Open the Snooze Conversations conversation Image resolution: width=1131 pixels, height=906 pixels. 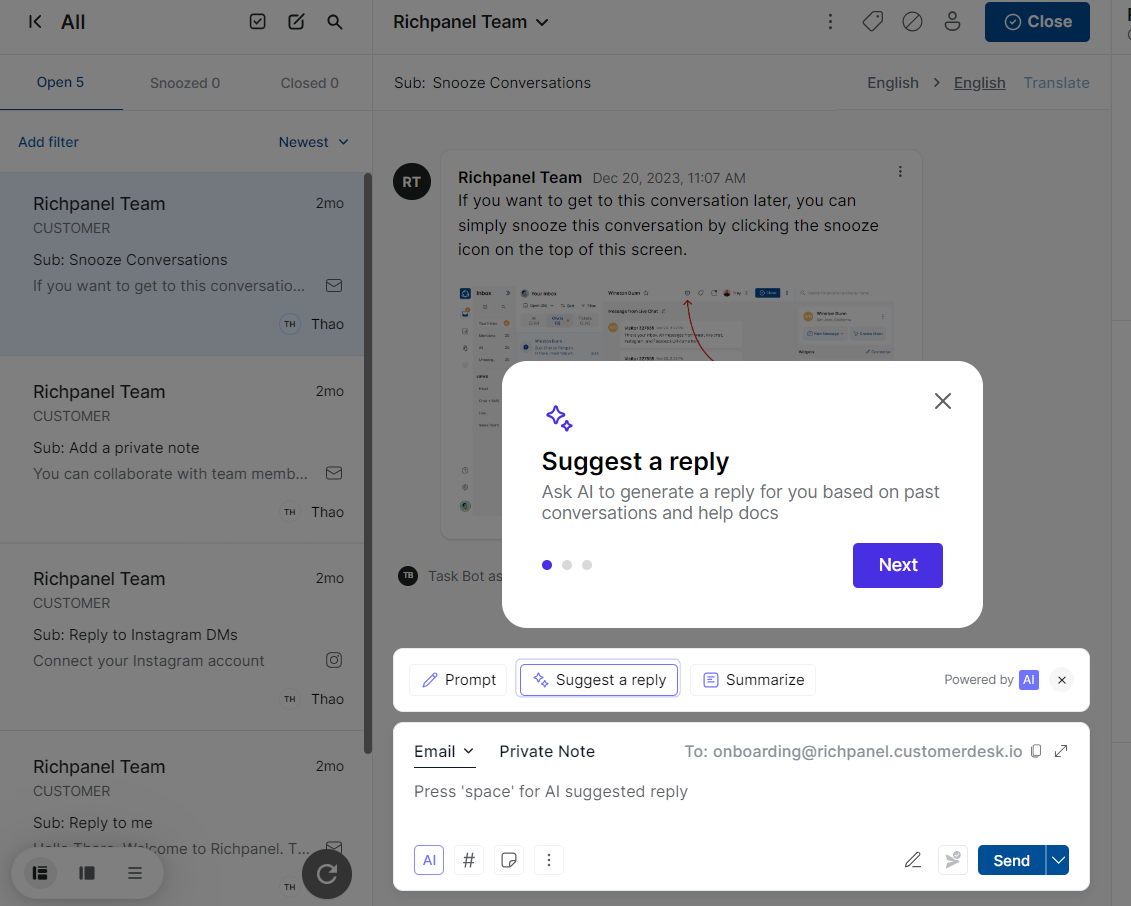click(x=182, y=264)
